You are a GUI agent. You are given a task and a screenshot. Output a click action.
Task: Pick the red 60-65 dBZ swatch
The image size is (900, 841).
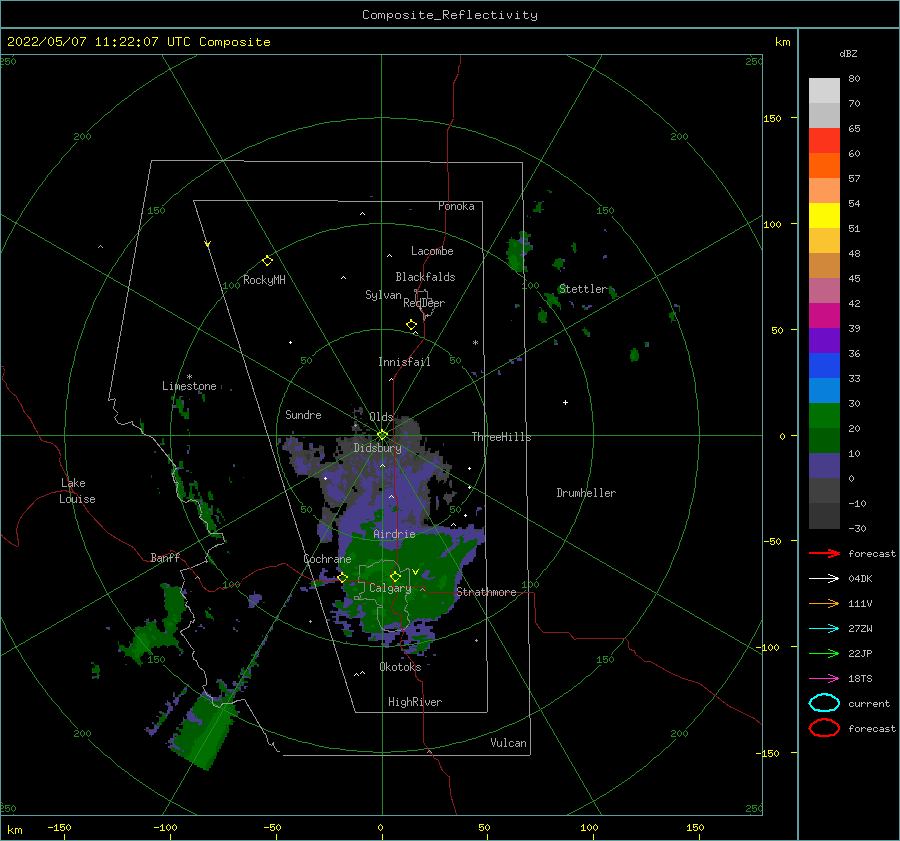(824, 141)
